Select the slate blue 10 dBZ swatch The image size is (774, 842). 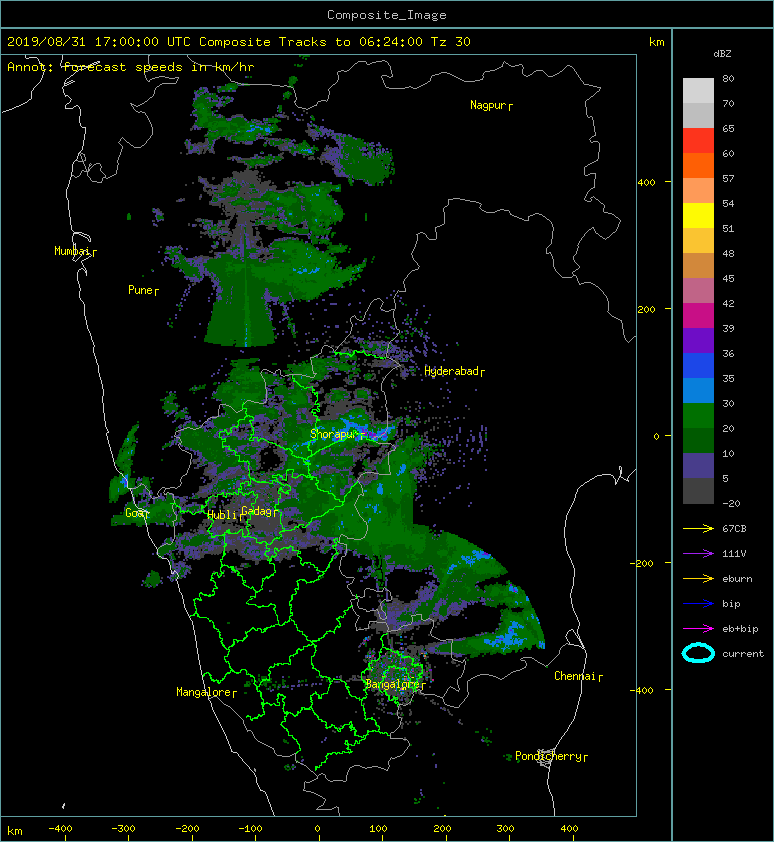[698, 466]
